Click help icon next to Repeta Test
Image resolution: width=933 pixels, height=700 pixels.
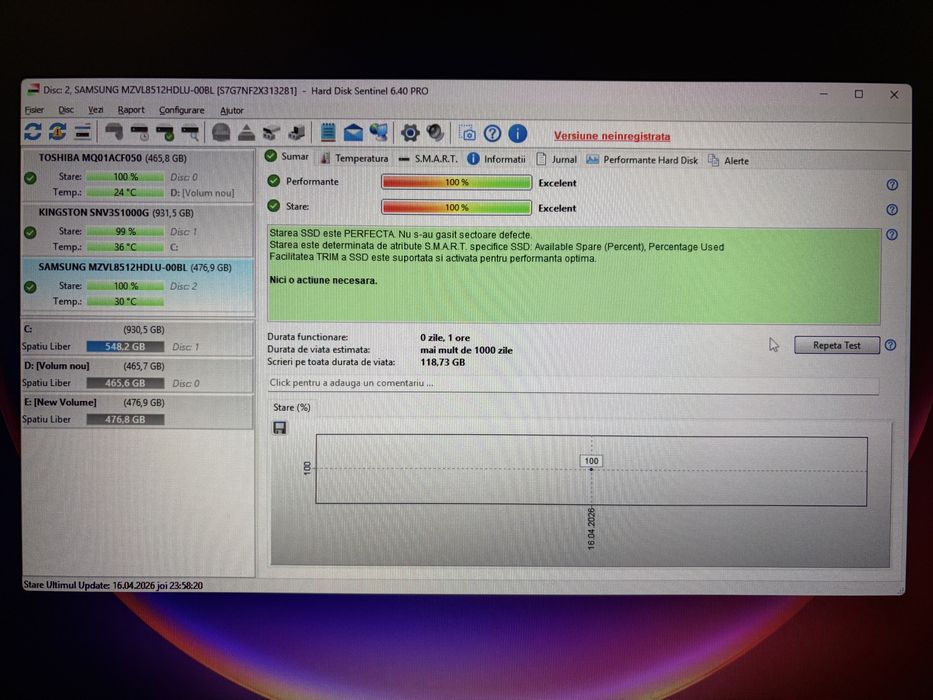coord(891,345)
